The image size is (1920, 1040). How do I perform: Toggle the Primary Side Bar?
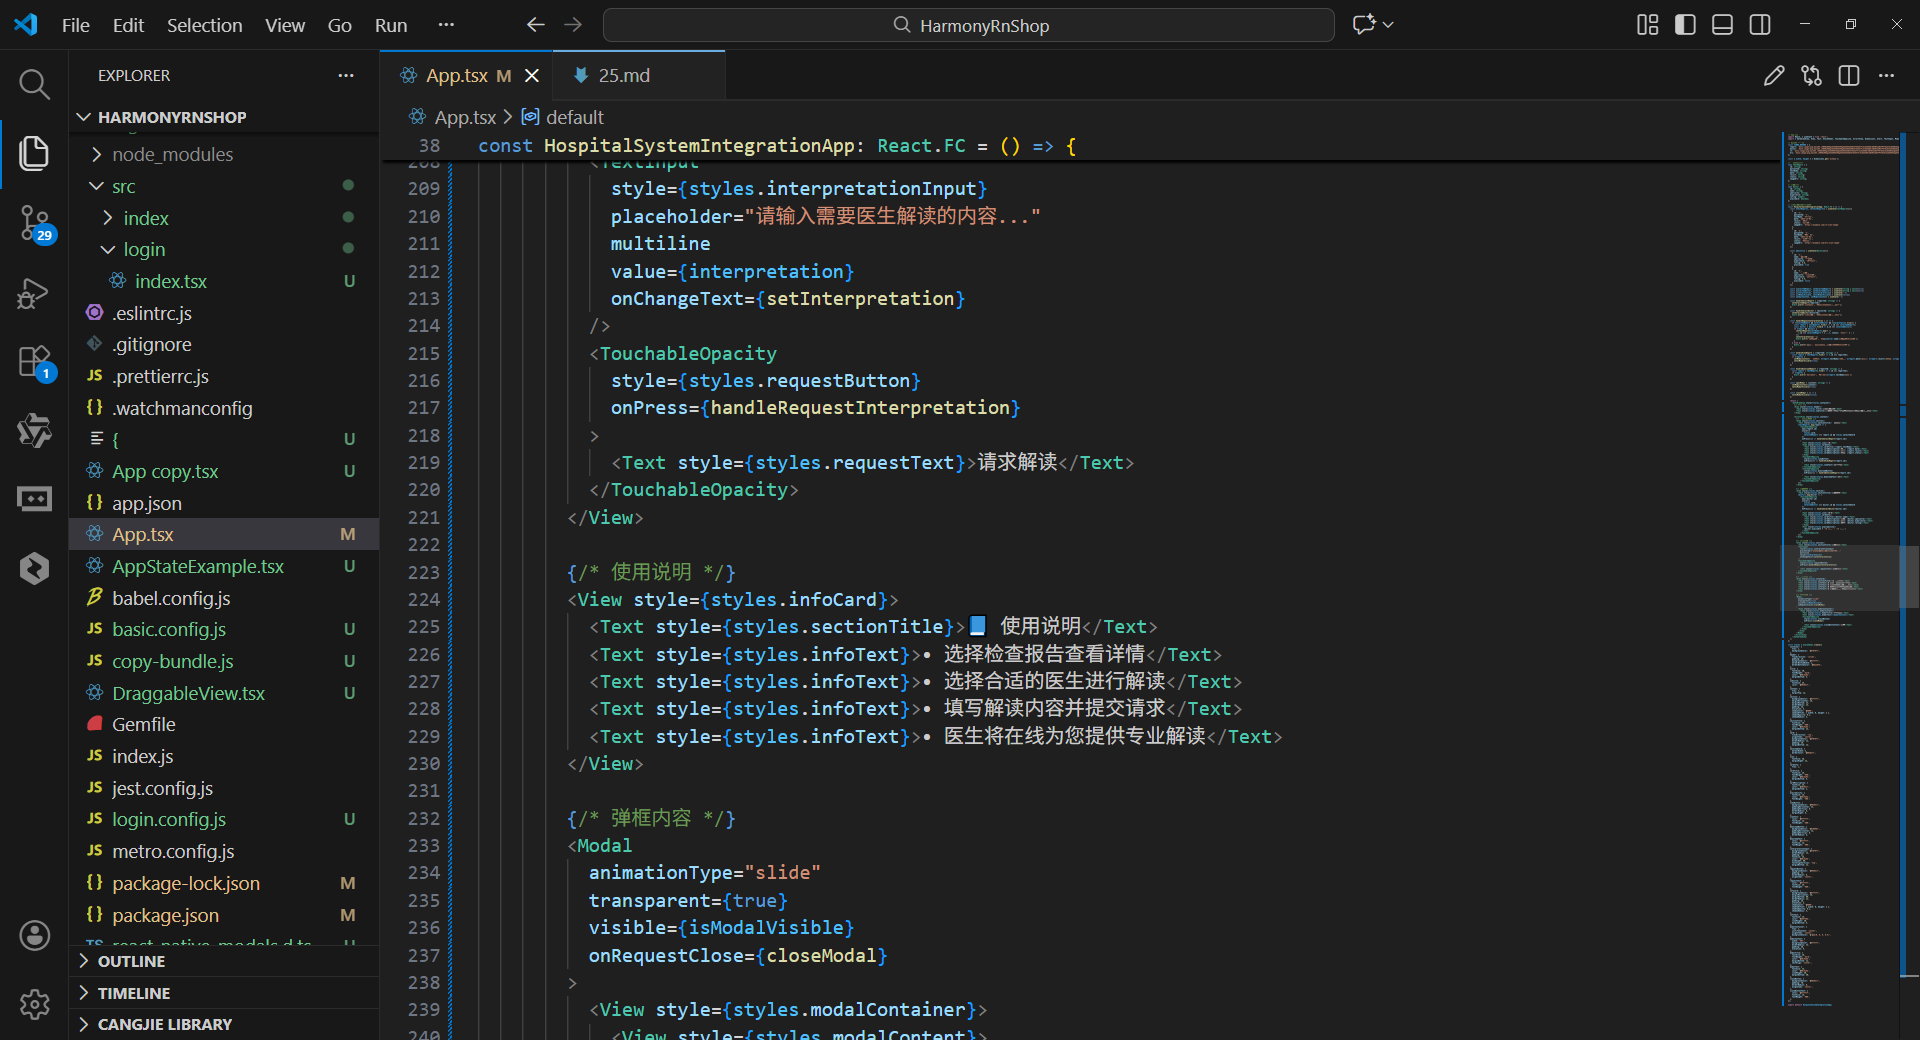1685,25
